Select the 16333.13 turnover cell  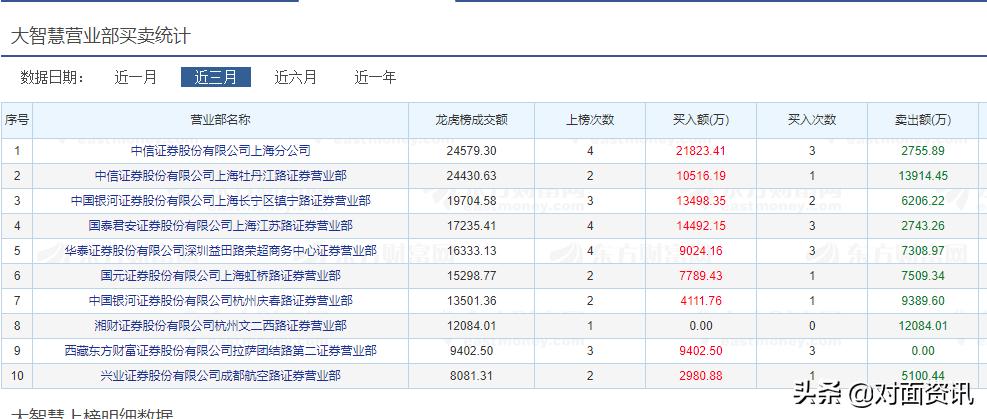[471, 251]
